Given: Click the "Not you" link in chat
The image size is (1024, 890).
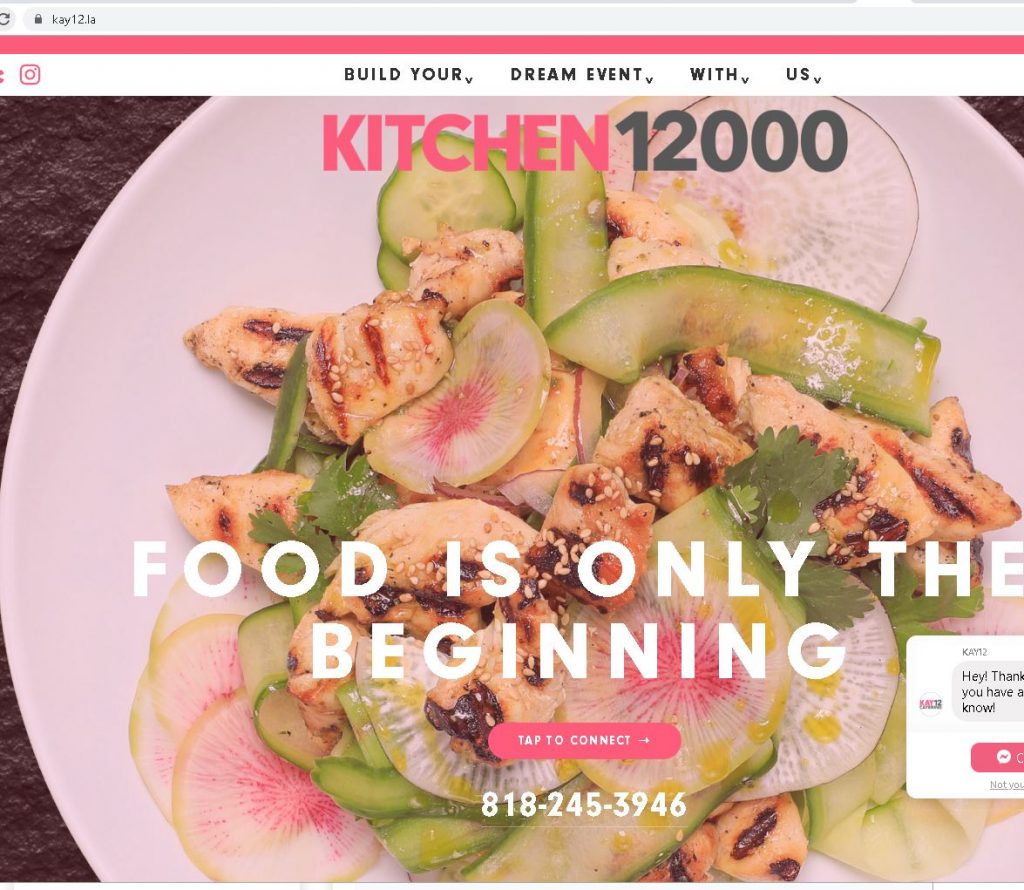Looking at the screenshot, I should tap(1006, 784).
